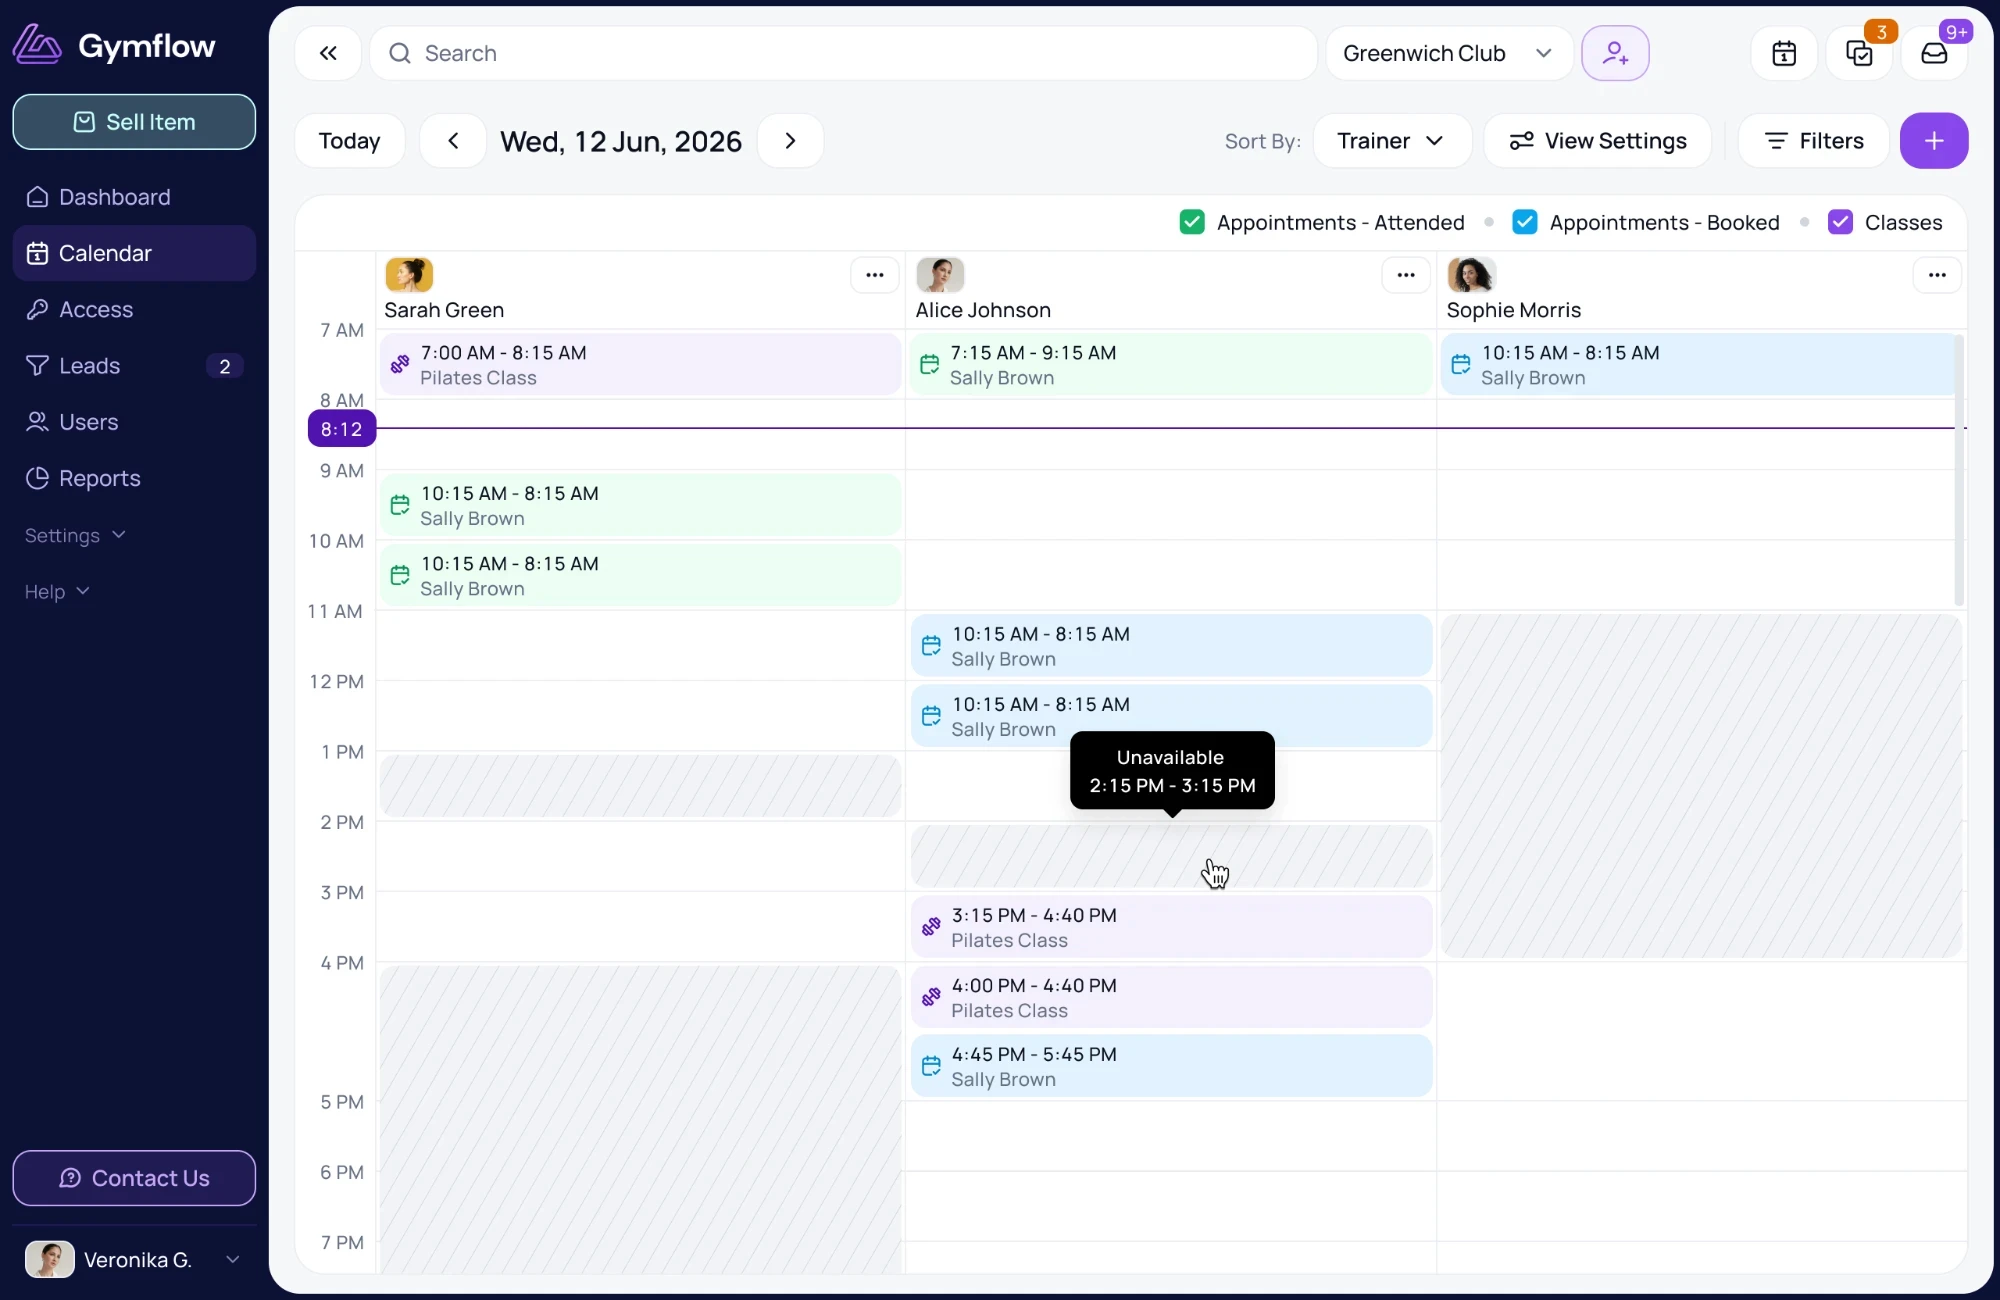Viewport: 2000px width, 1300px height.
Task: Click Alice Johnson's avatar
Action: pyautogui.click(x=940, y=274)
